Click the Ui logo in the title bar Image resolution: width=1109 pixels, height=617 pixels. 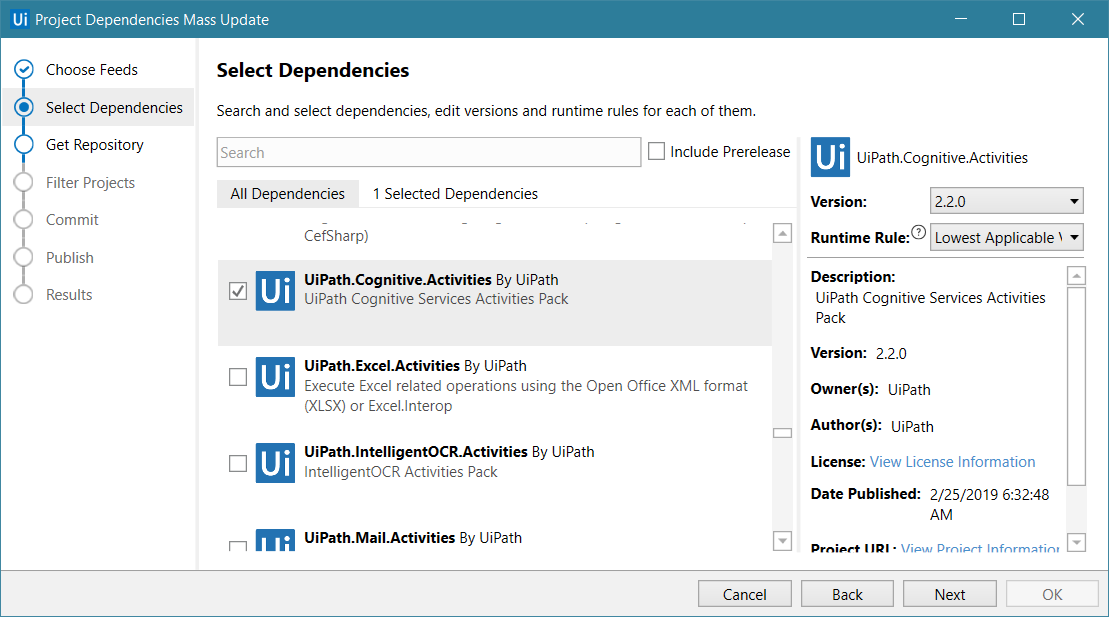pyautogui.click(x=20, y=19)
